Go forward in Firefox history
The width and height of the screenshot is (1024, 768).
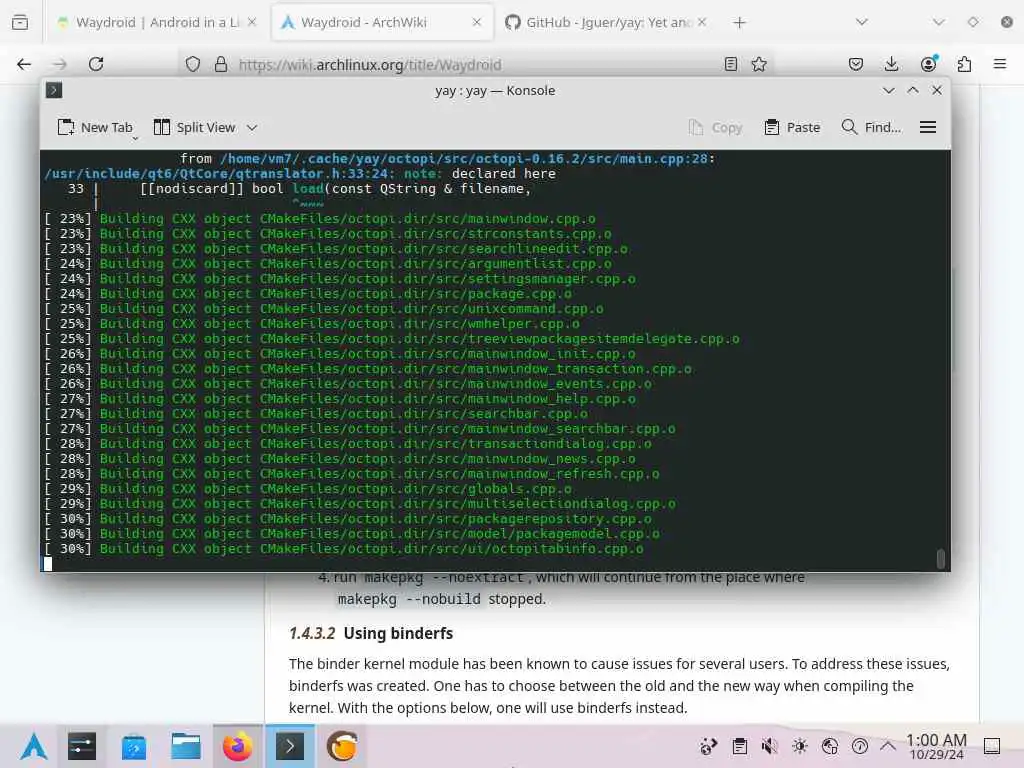[59, 64]
